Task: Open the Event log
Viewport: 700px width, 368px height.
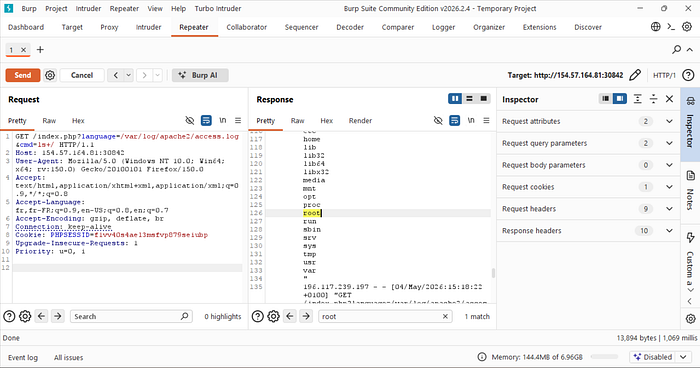Action: [x=23, y=357]
